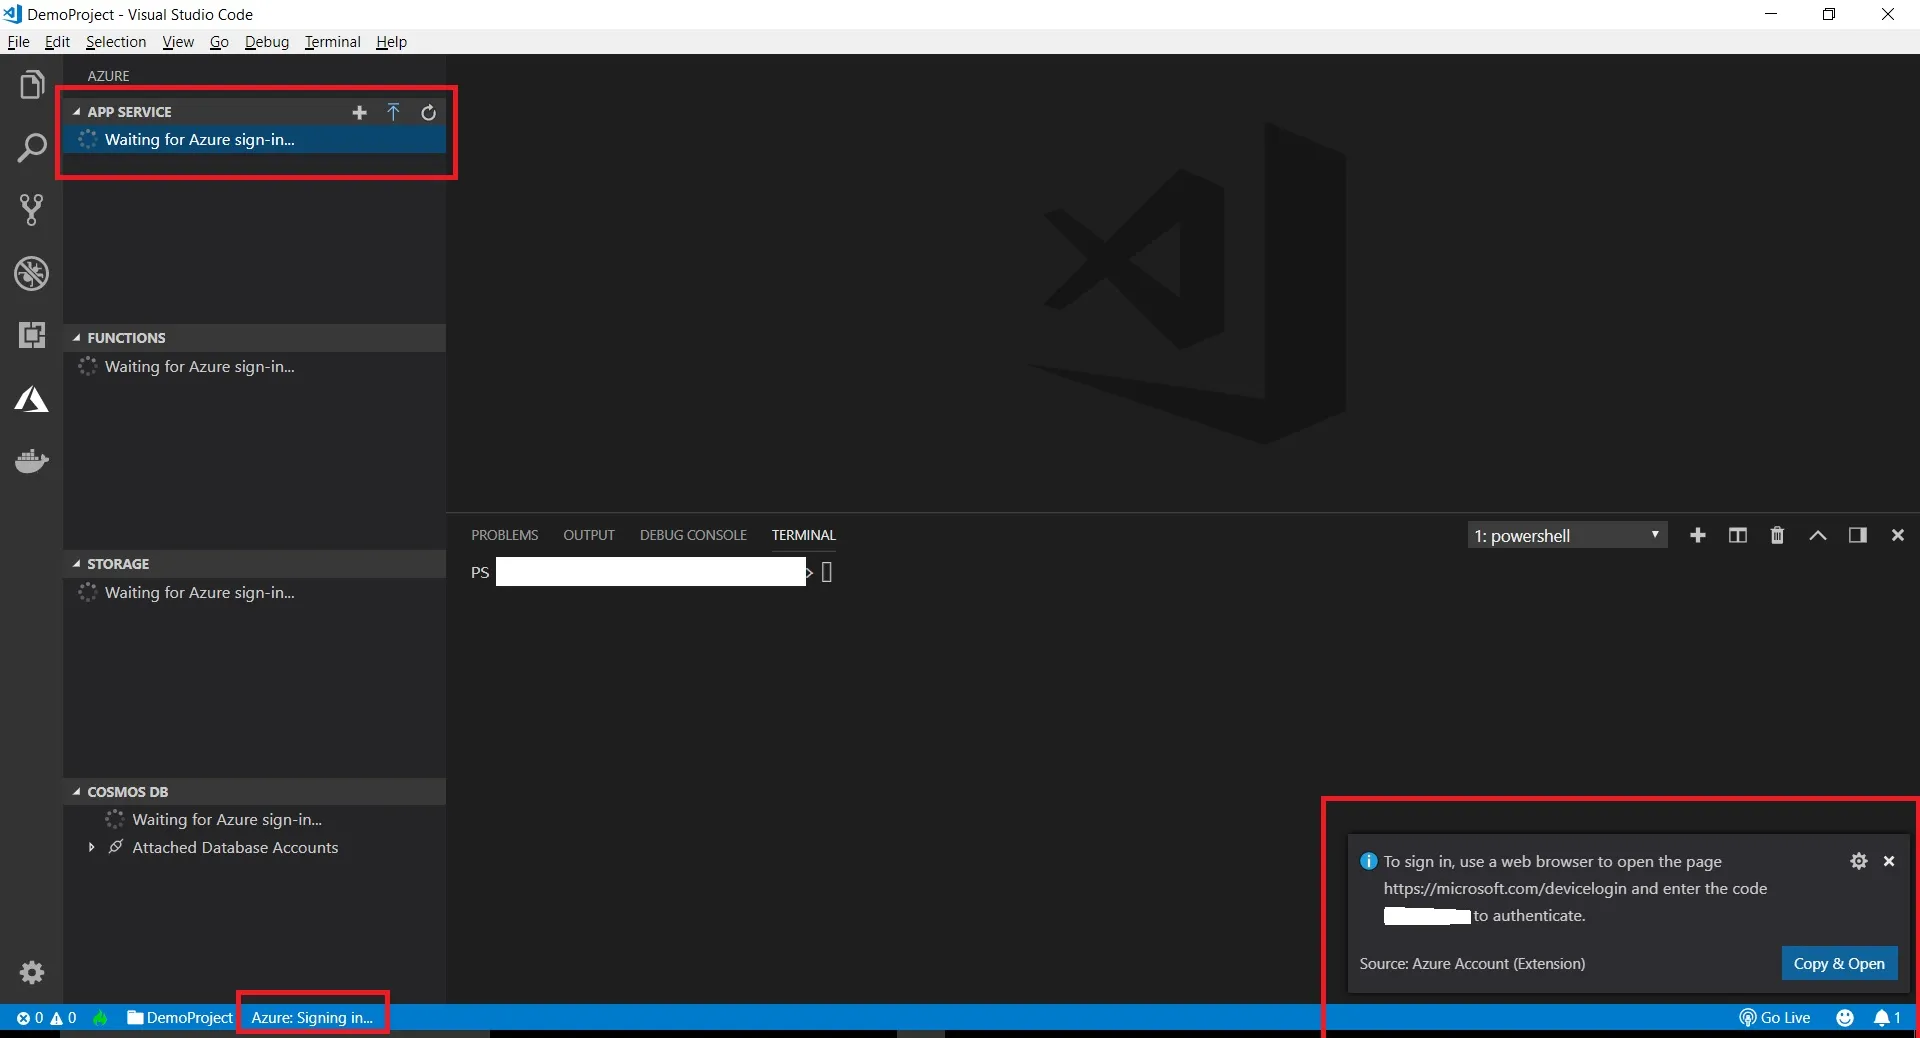1920x1038 pixels.
Task: Open the Azure view
Action: [32, 400]
